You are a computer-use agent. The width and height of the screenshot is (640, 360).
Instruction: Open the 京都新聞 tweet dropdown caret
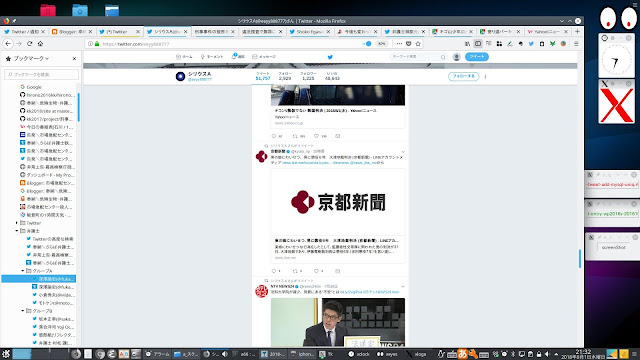click(403, 152)
